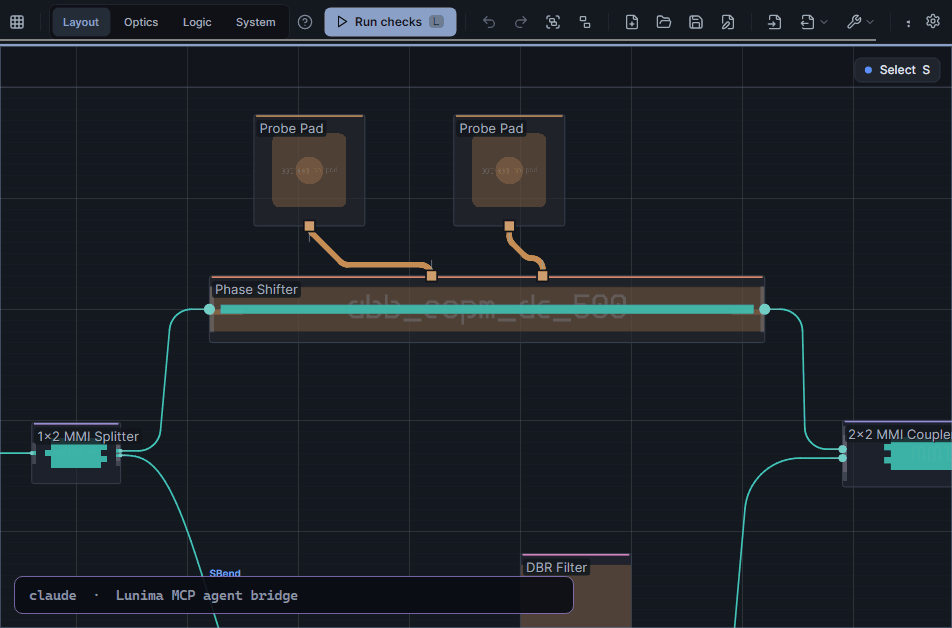Open the System tab

pyautogui.click(x=256, y=22)
